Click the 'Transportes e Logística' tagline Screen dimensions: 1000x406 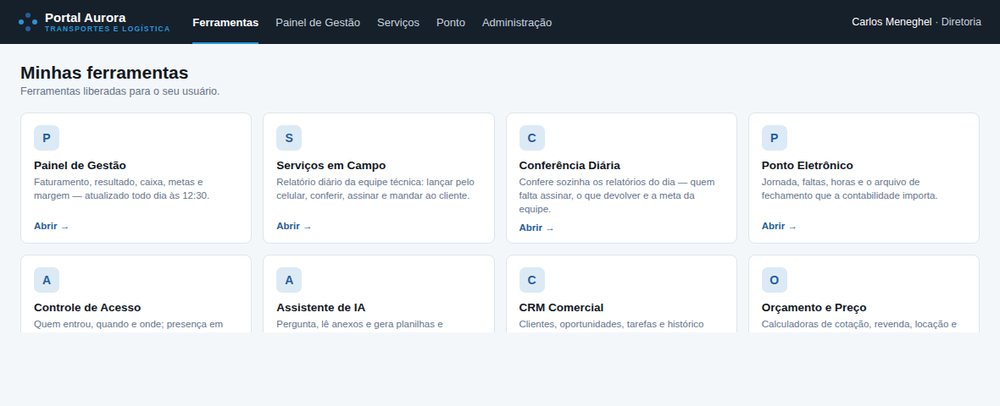[x=107, y=29]
